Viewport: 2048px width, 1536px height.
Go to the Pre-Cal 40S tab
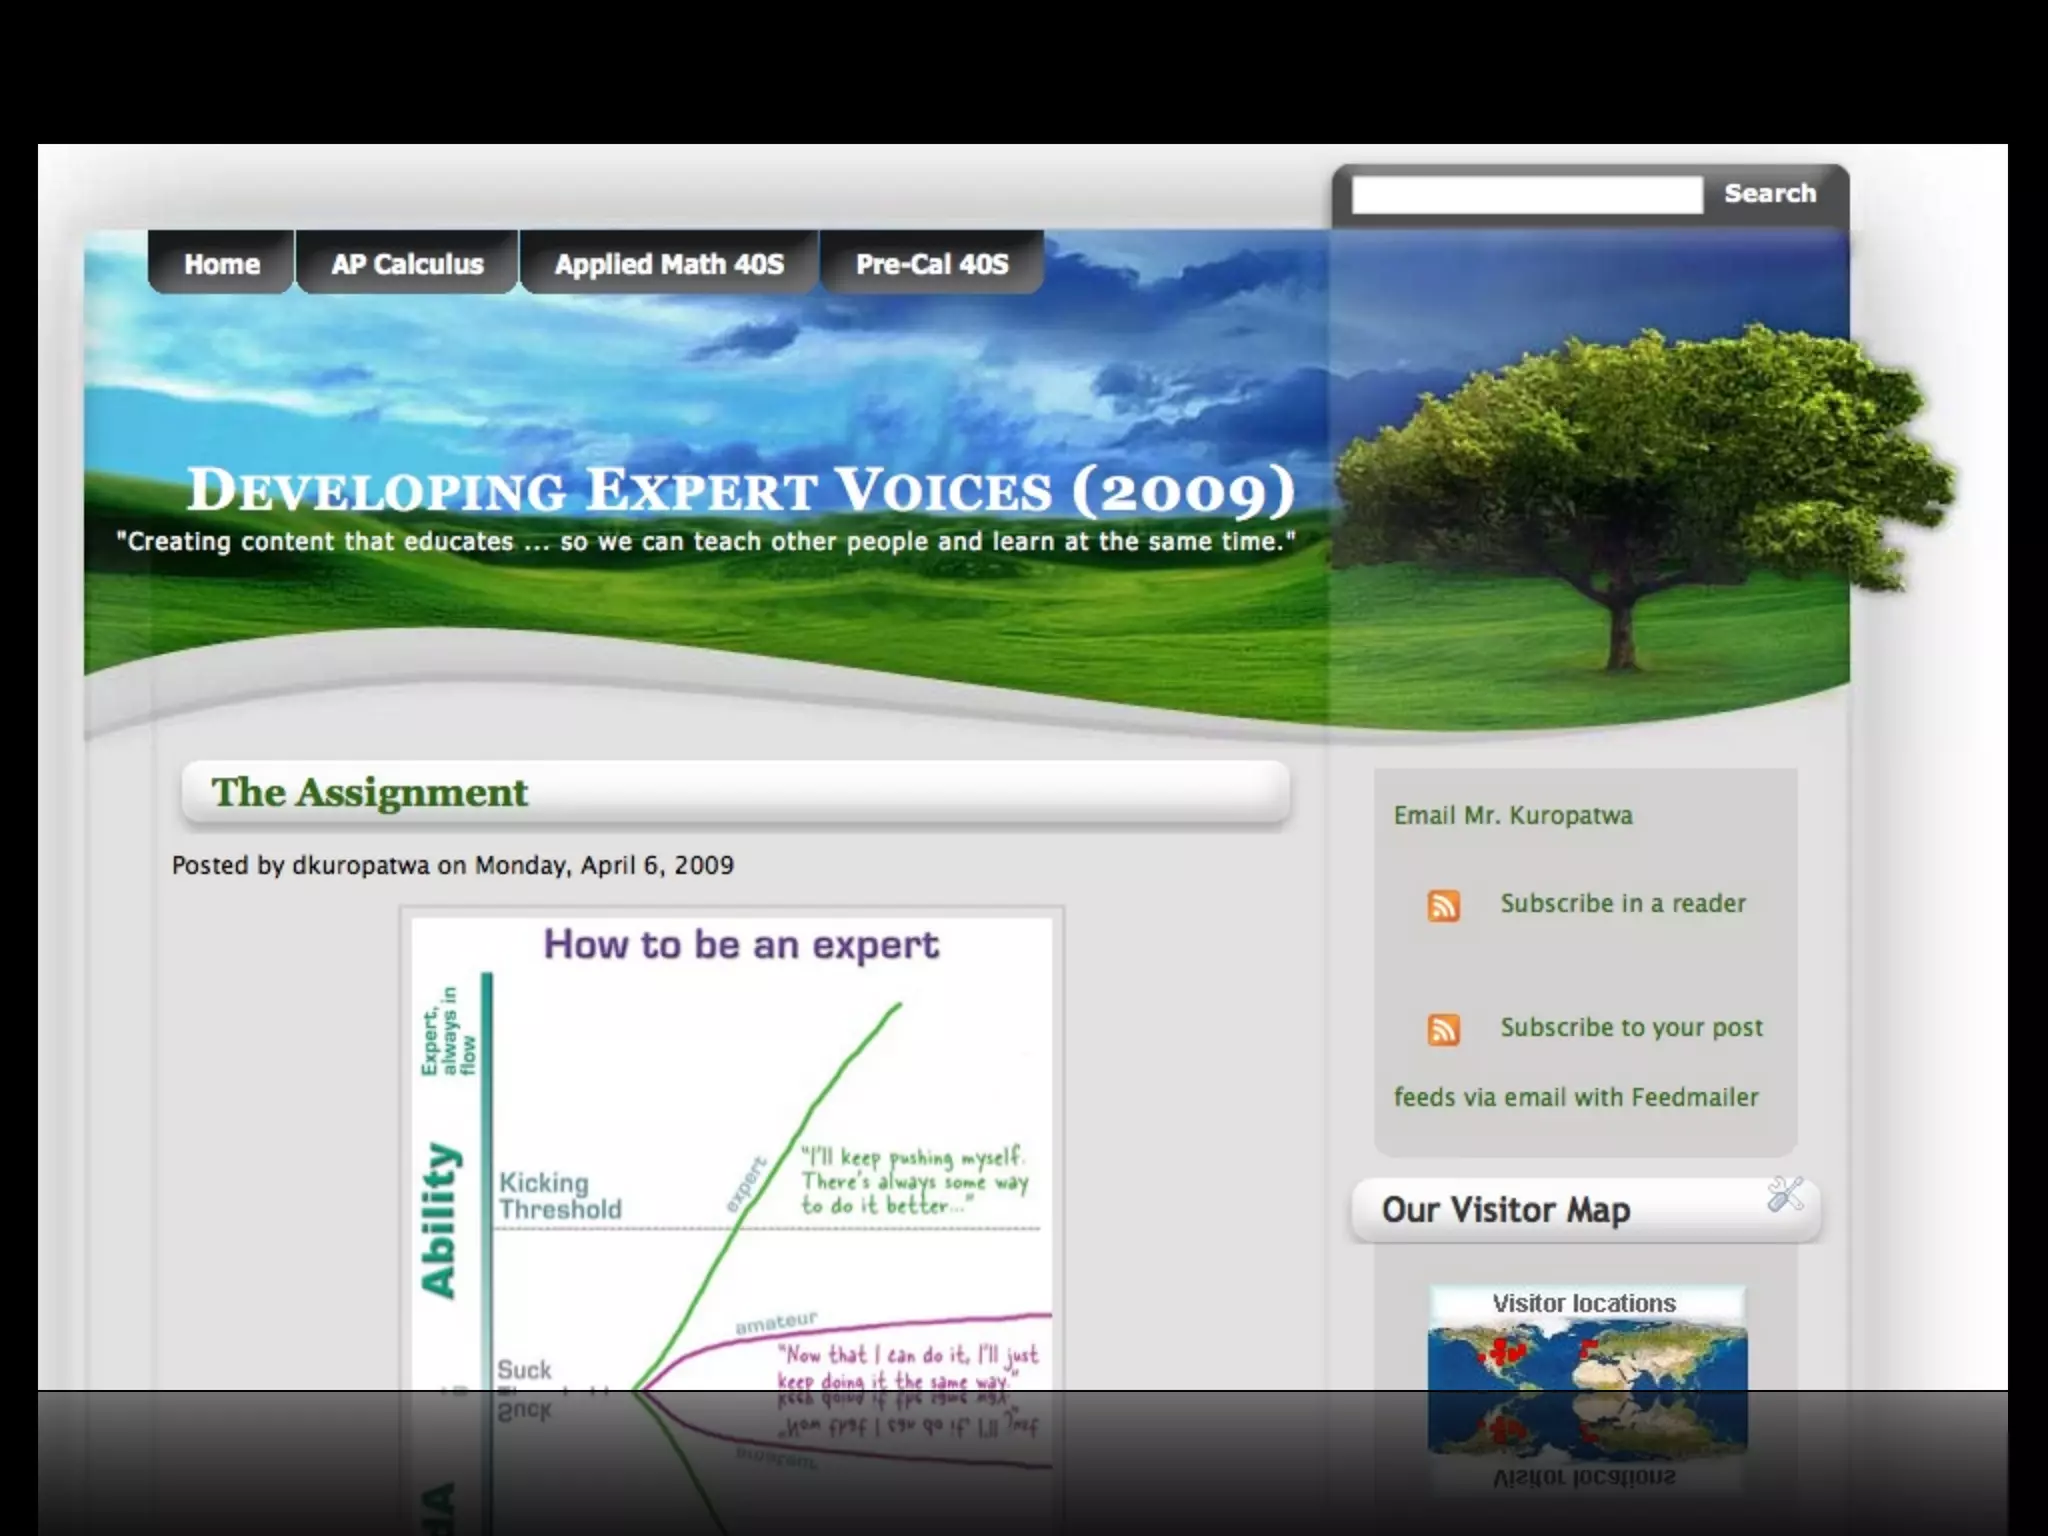point(932,264)
